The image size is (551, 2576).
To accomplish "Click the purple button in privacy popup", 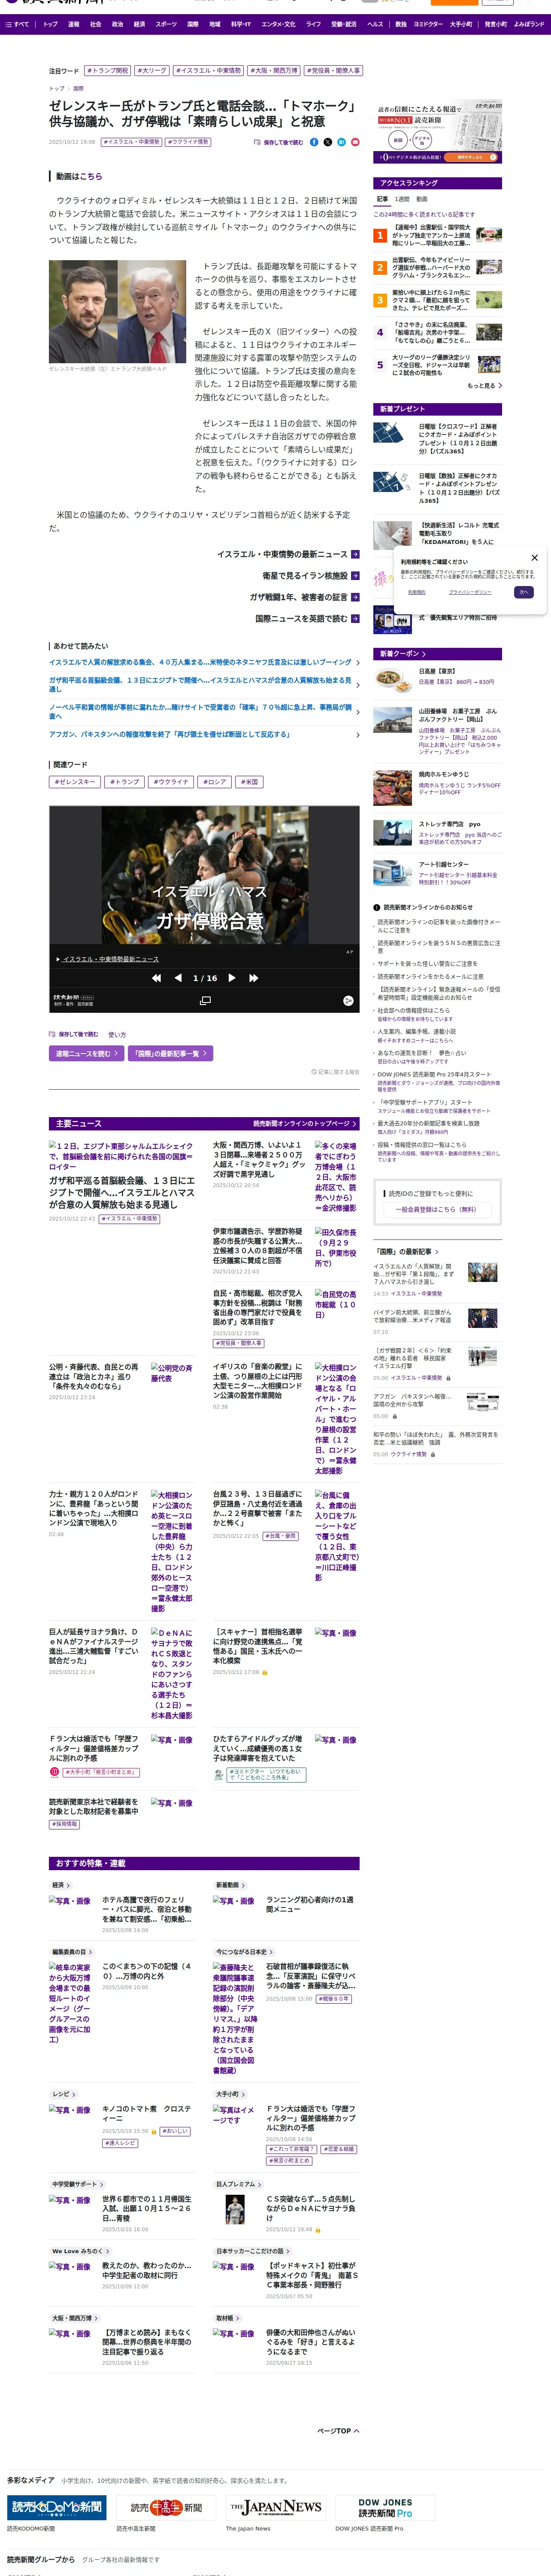I will click(x=524, y=592).
